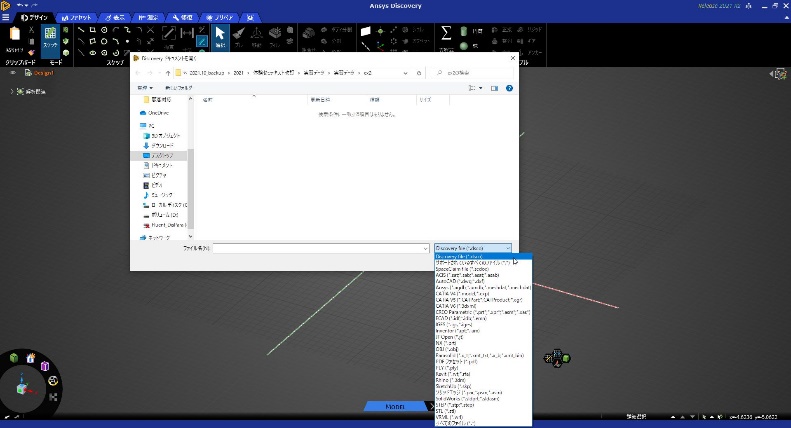The width and height of the screenshot is (791, 428).
Task: Click the plane creation icon in ribbon
Action: click(x=366, y=31)
